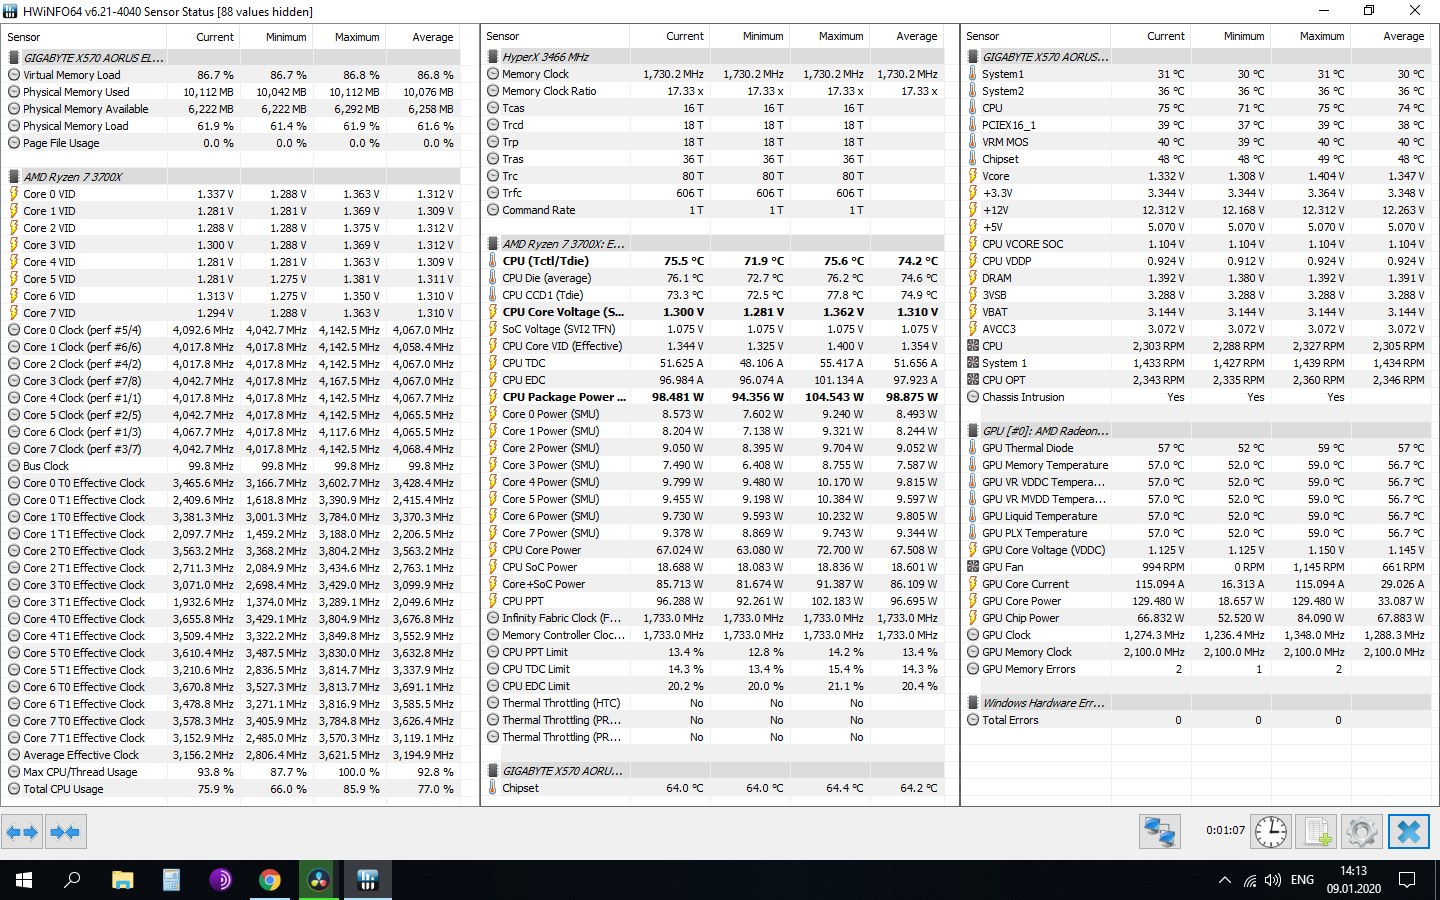Click the HWiNFO taskbar icon
The image size is (1440, 900).
click(x=367, y=880)
